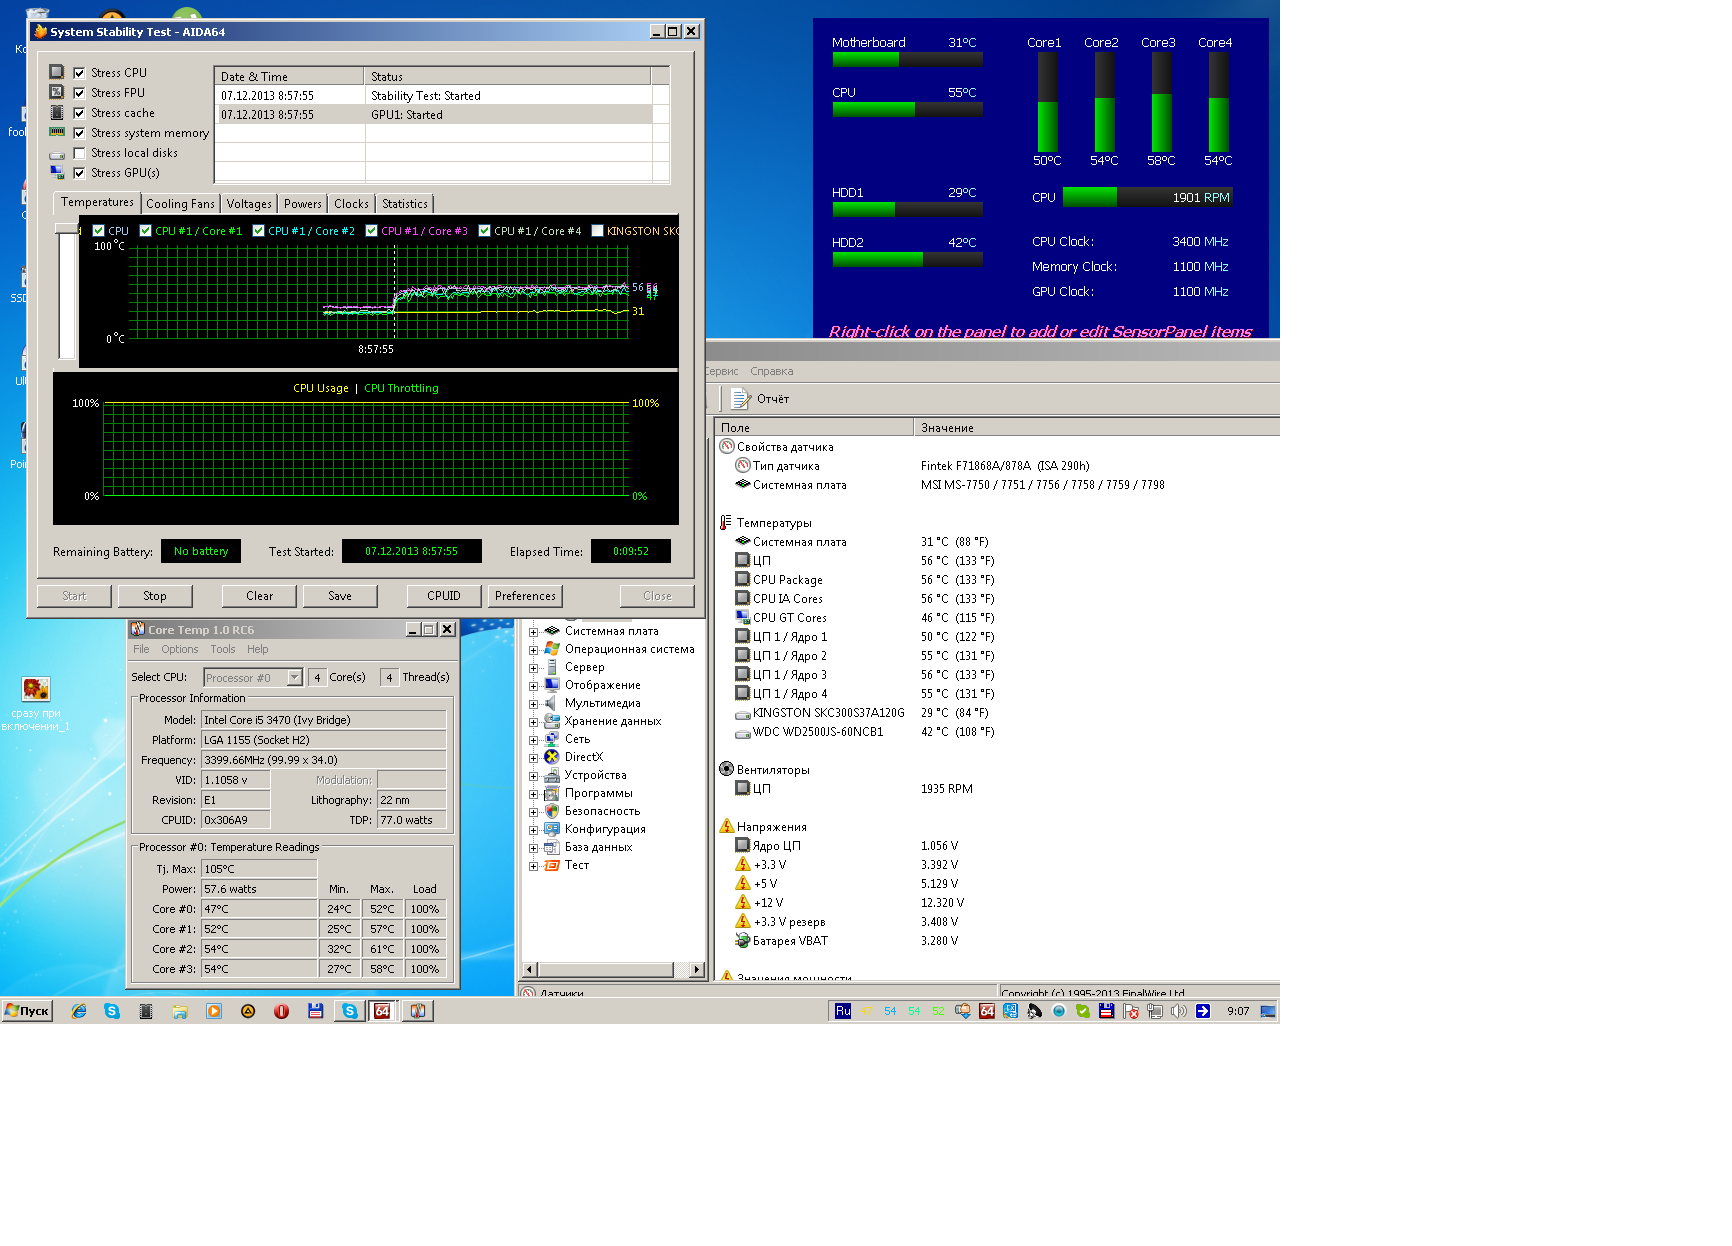The image size is (1732, 1246).
Task: Click the volume speaker icon in system tray
Action: [1179, 1011]
